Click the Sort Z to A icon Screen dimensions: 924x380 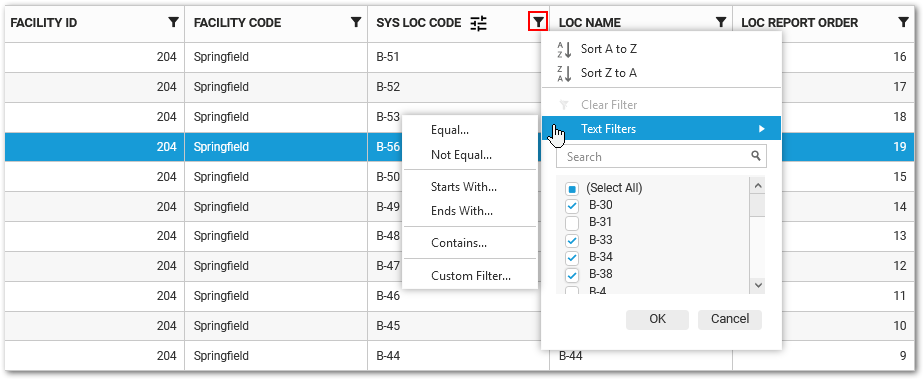click(565, 74)
